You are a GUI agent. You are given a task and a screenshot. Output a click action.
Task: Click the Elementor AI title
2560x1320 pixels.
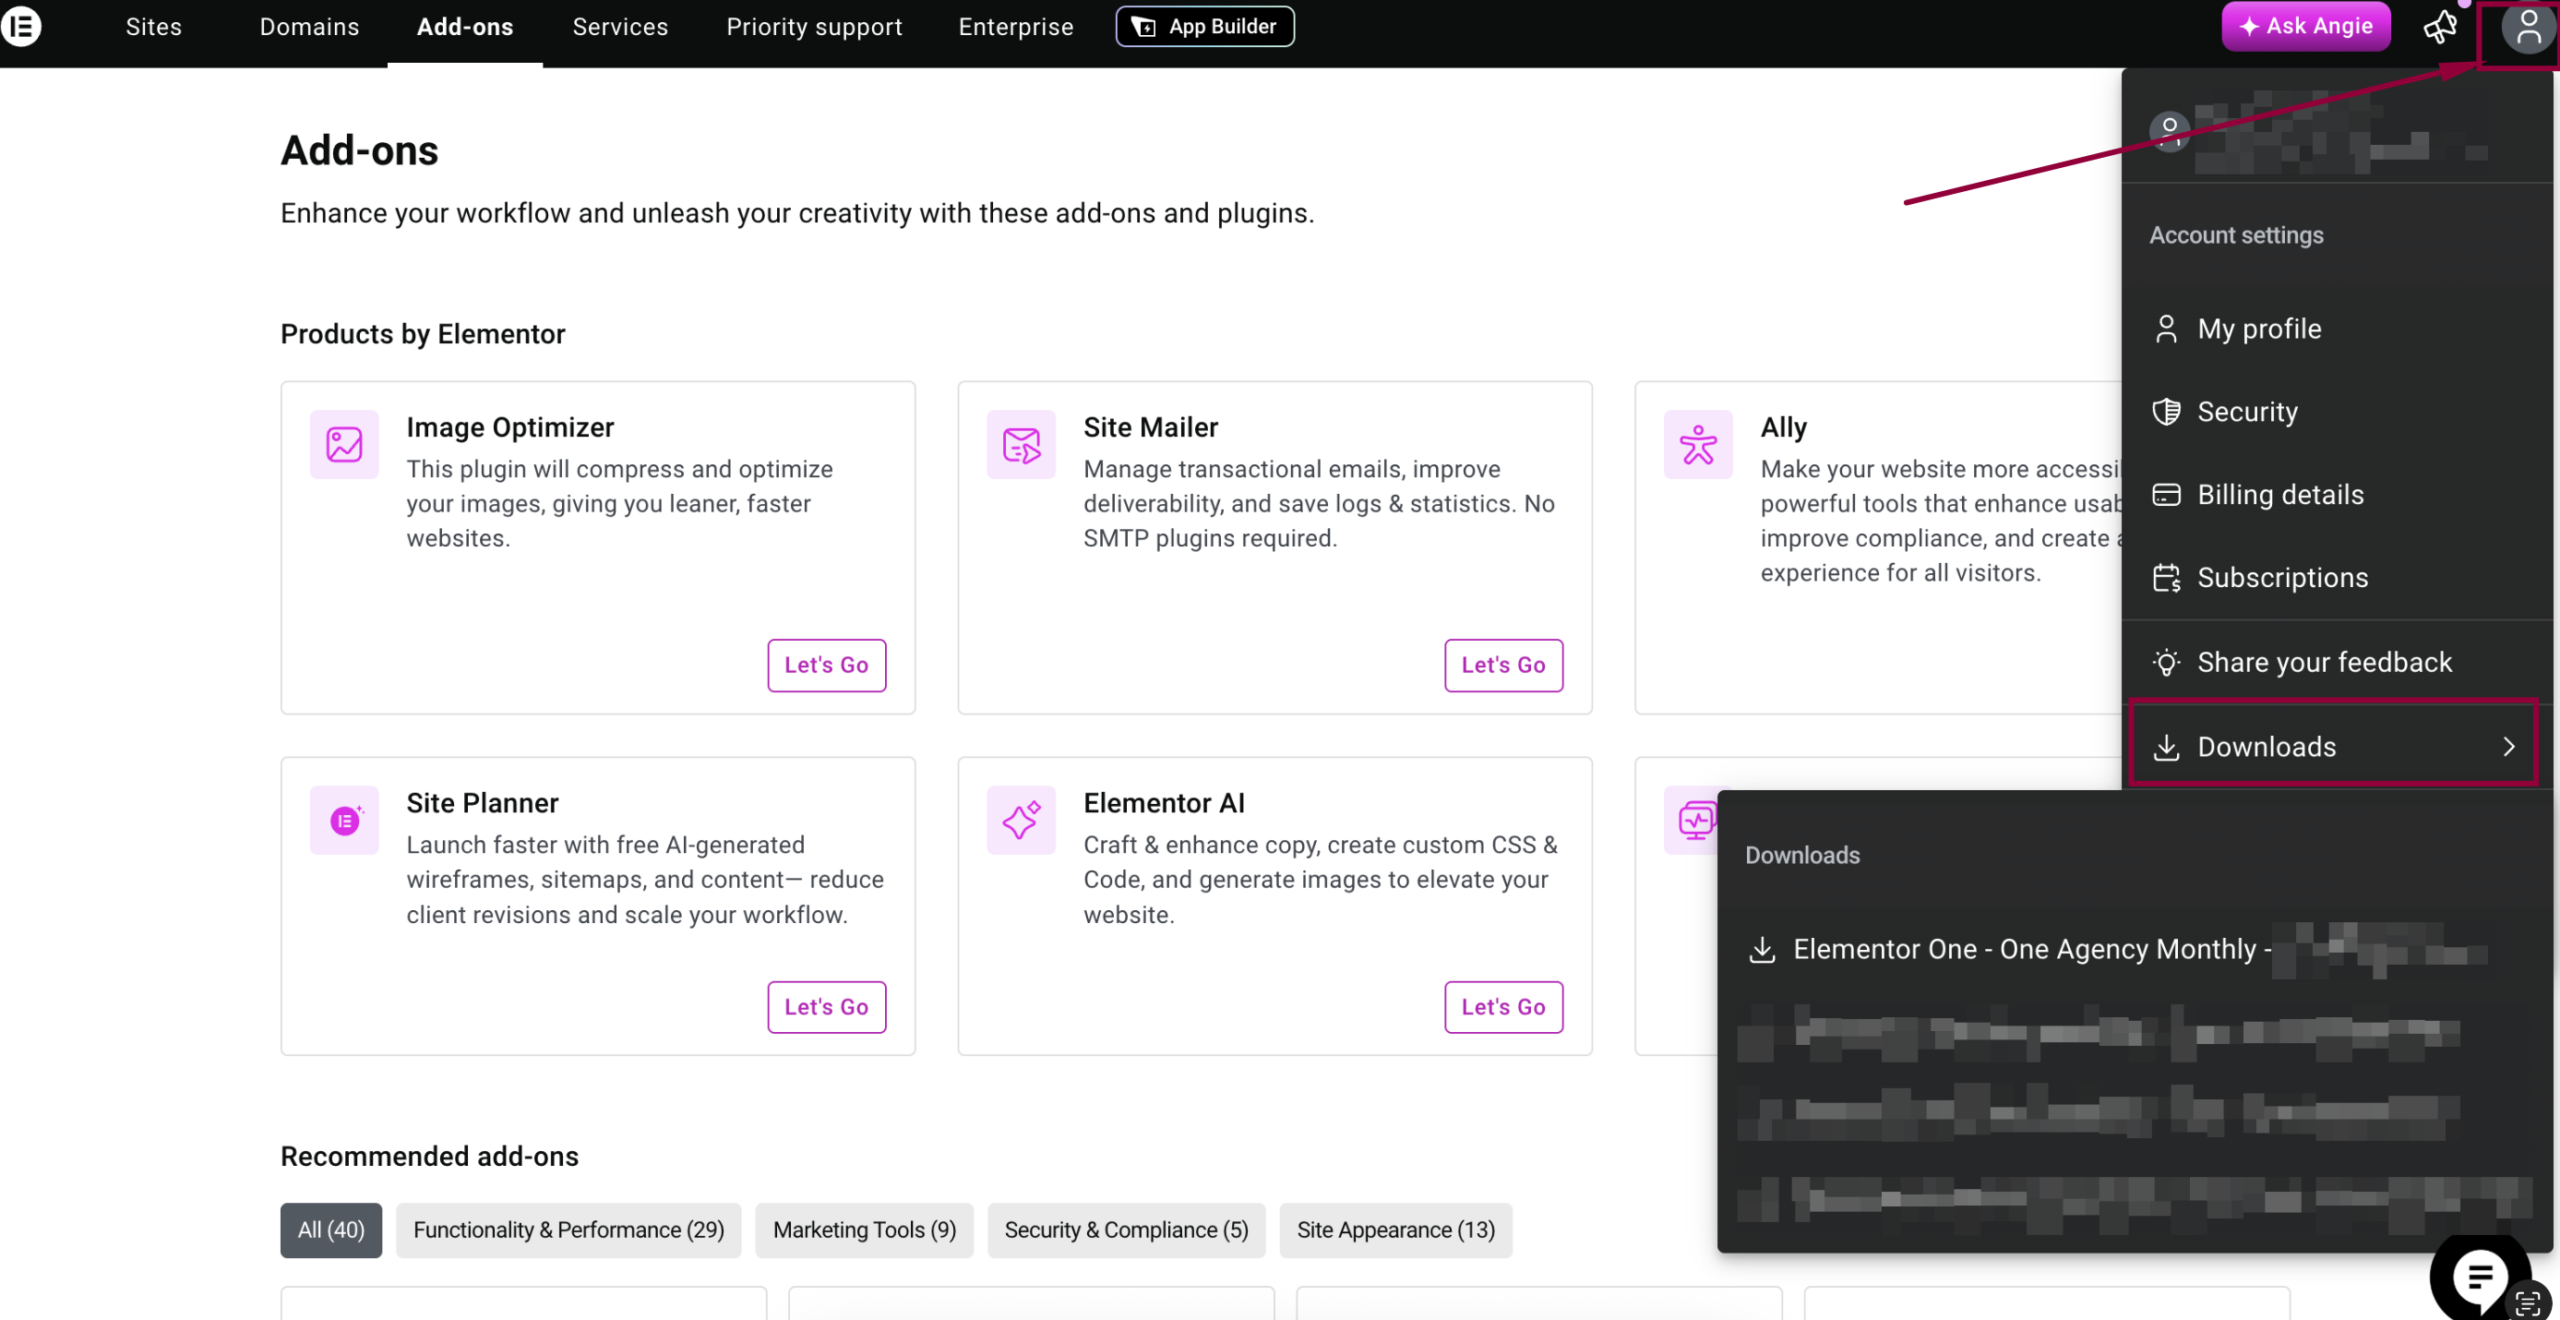pyautogui.click(x=1164, y=803)
